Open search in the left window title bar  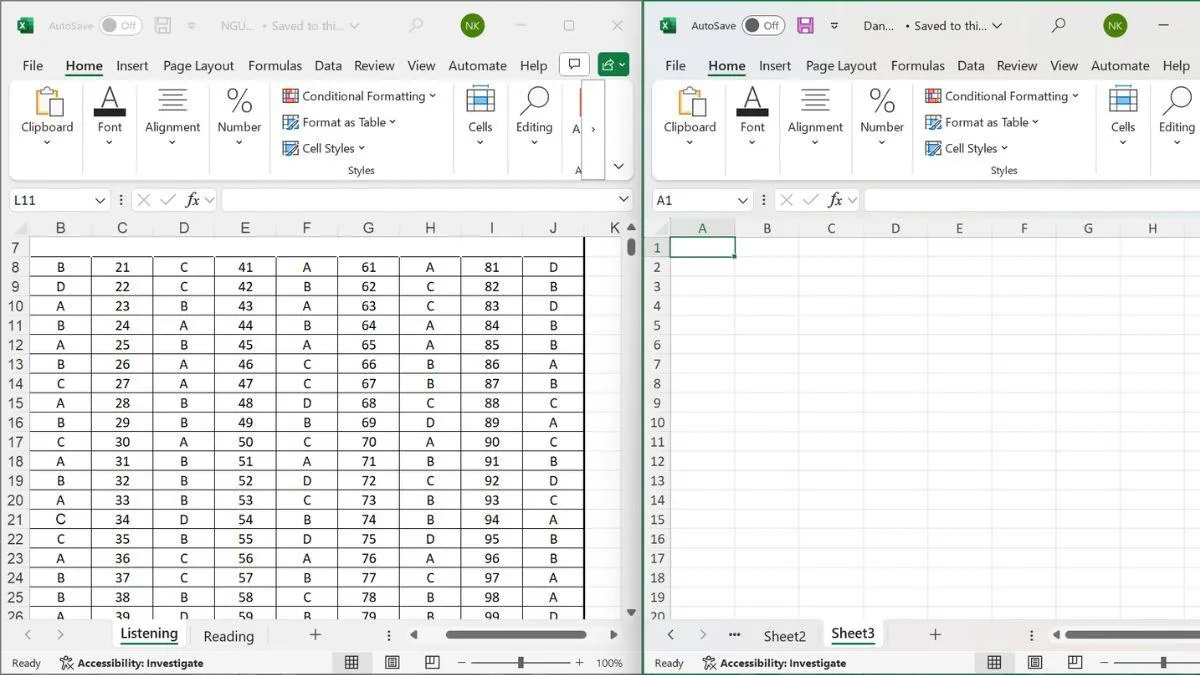tap(415, 25)
